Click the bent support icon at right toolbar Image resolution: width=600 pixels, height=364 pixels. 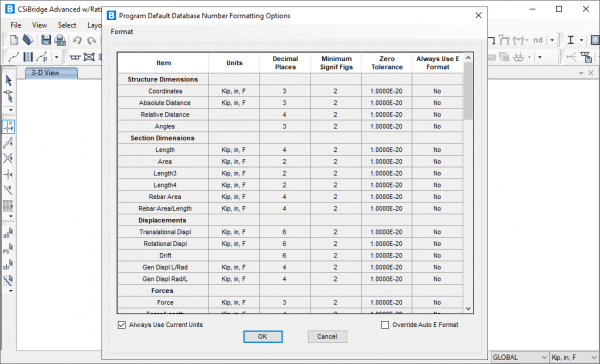point(505,40)
